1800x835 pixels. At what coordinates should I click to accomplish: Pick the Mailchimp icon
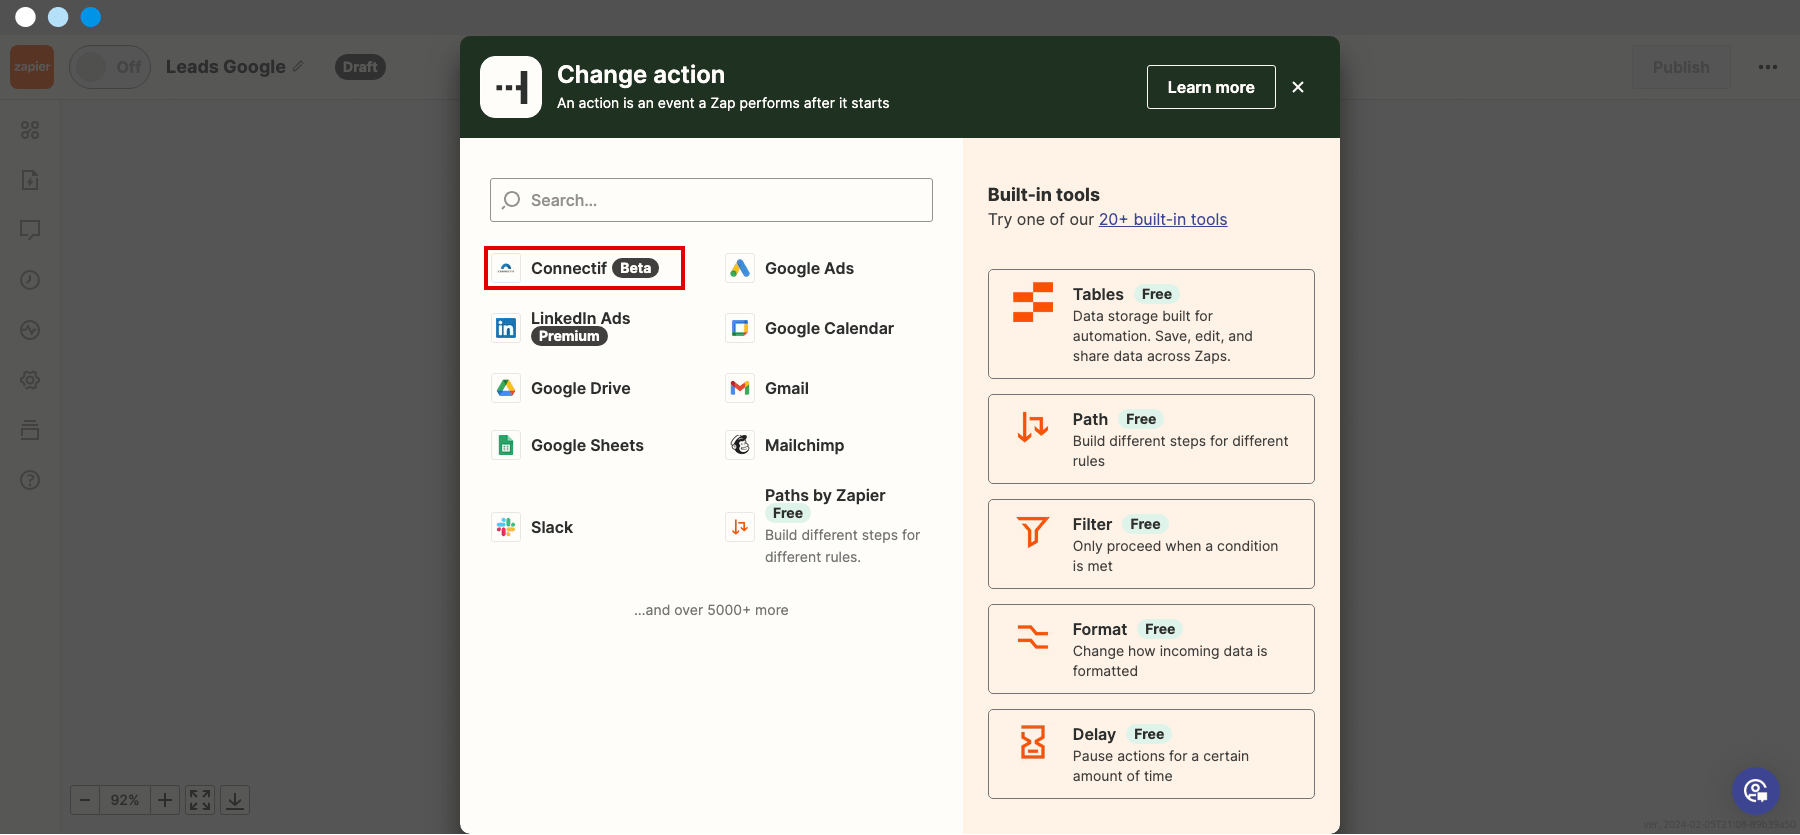click(x=740, y=445)
